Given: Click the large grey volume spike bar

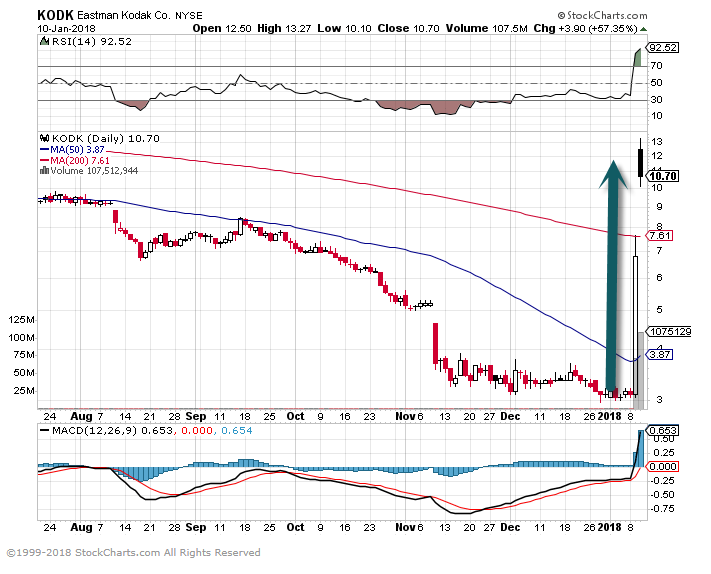Looking at the screenshot, I should click(x=641, y=370).
